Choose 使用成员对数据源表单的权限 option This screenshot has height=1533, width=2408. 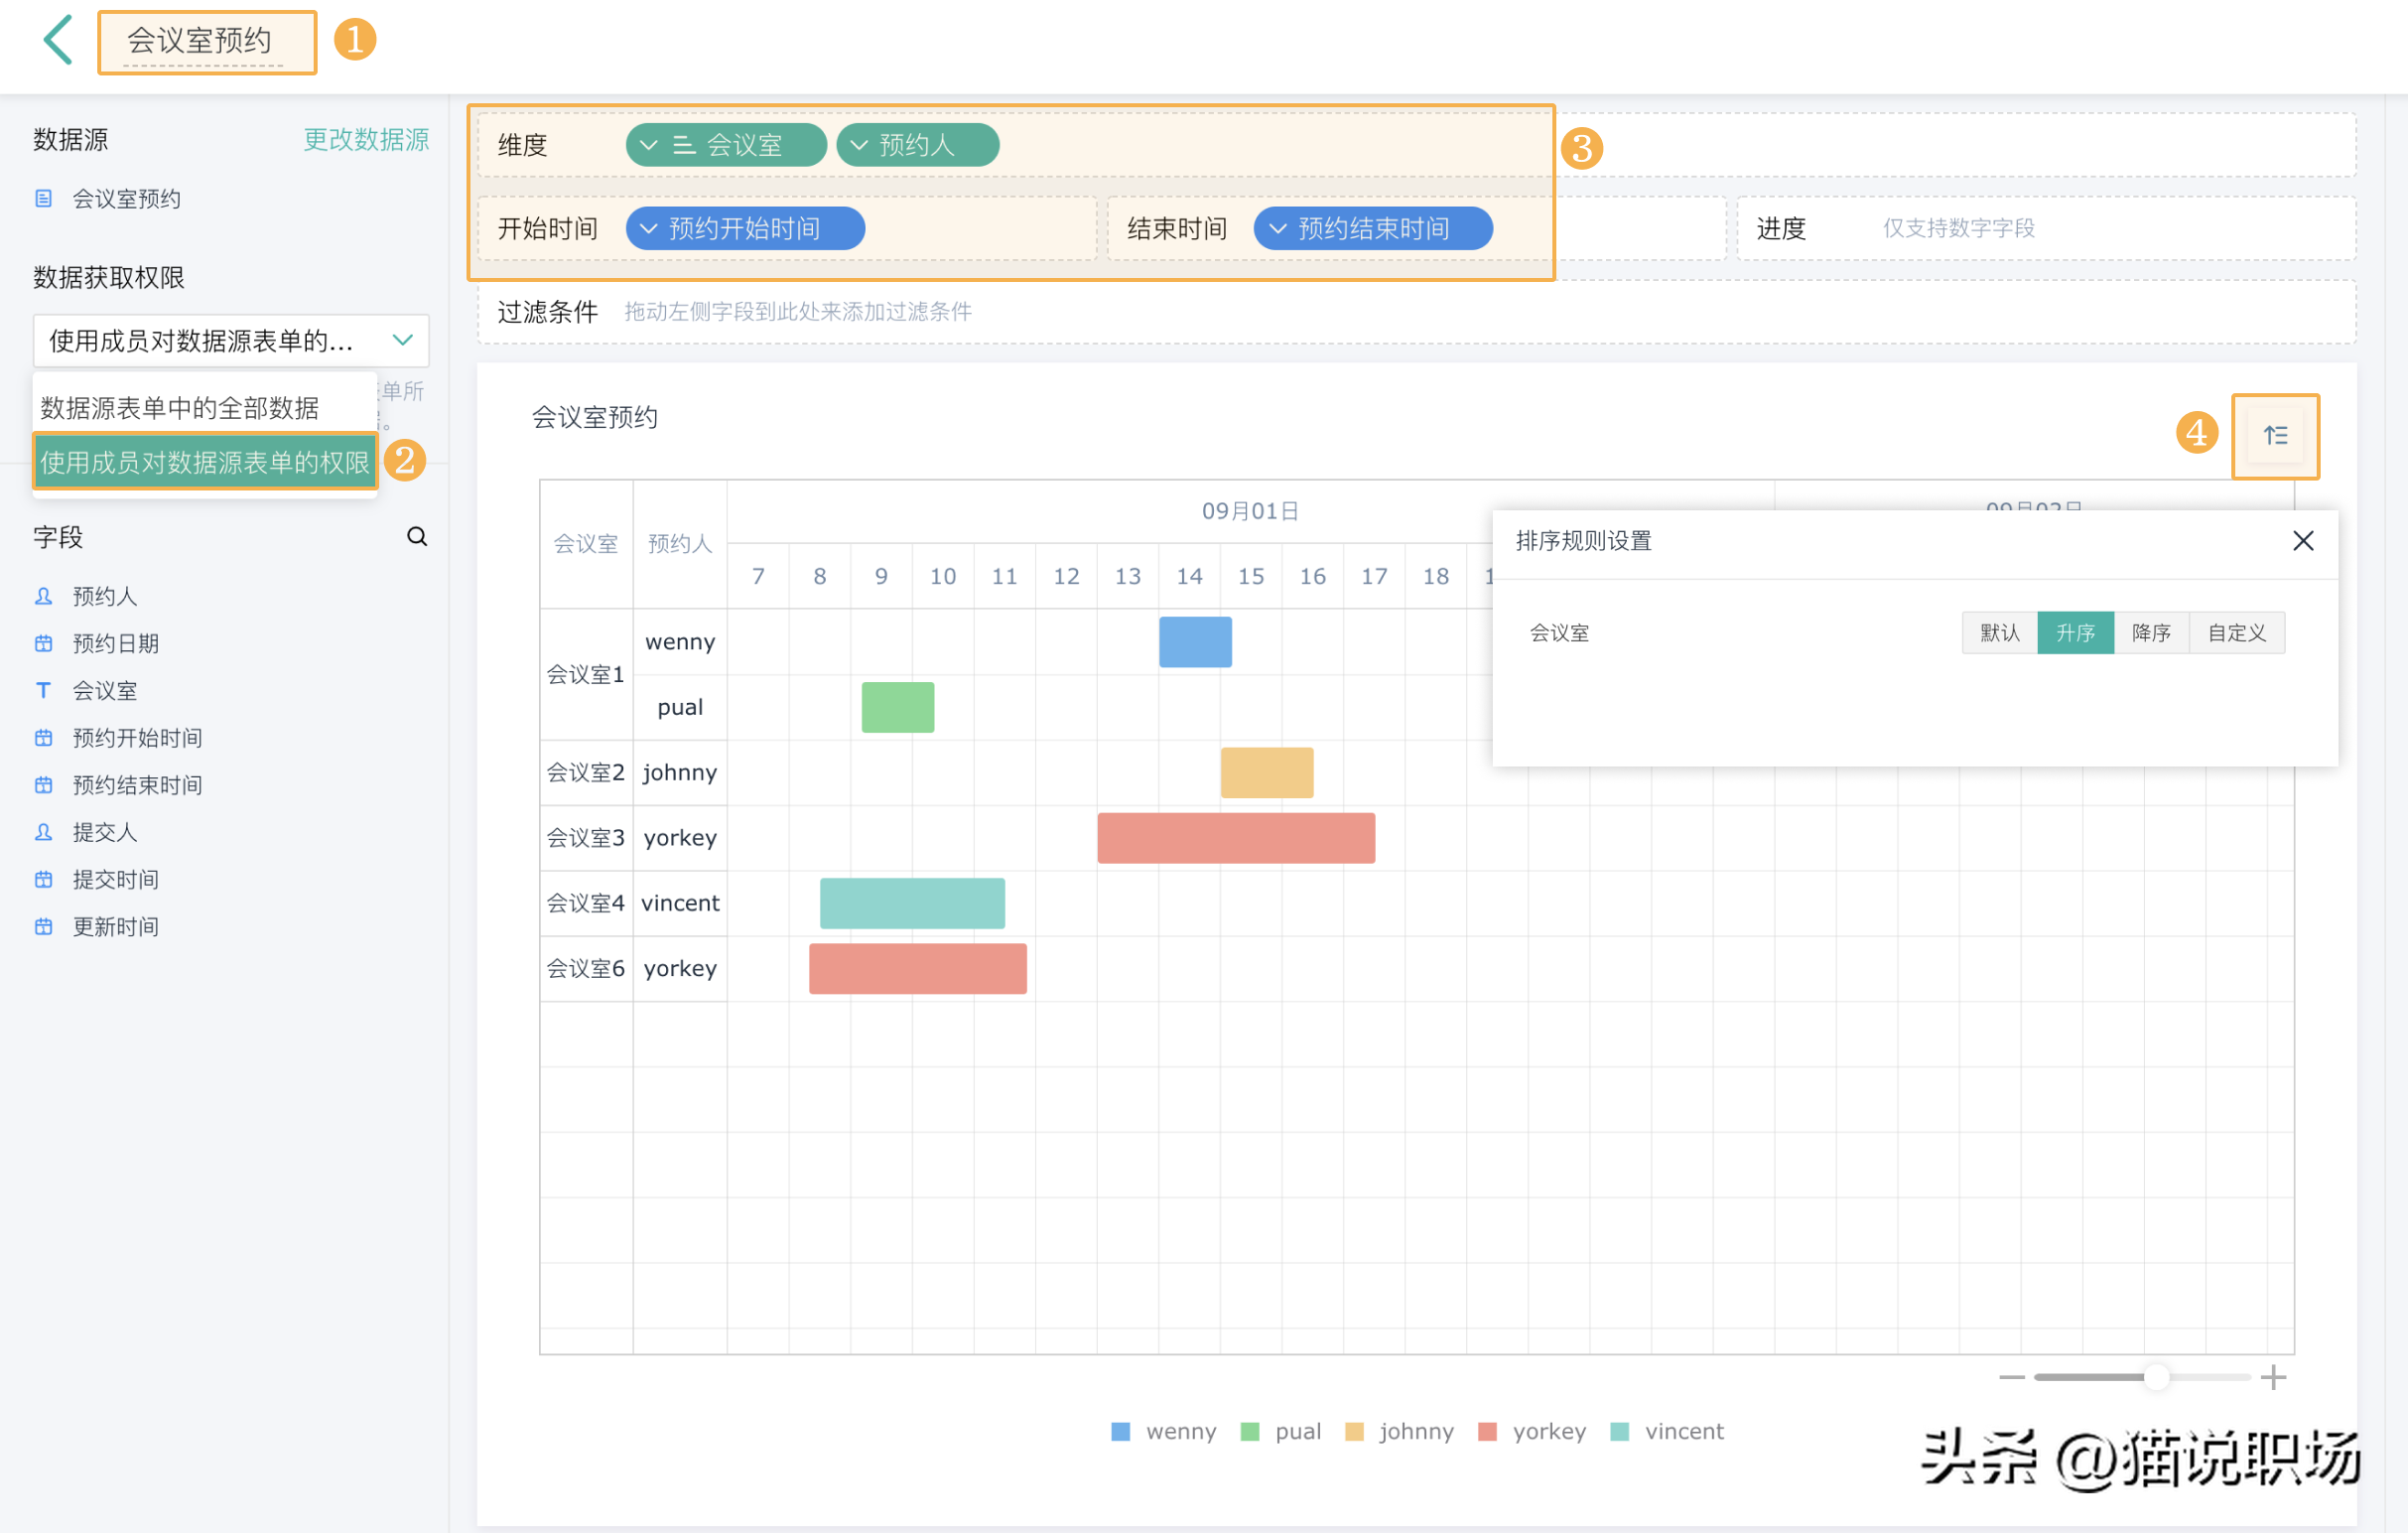click(205, 462)
